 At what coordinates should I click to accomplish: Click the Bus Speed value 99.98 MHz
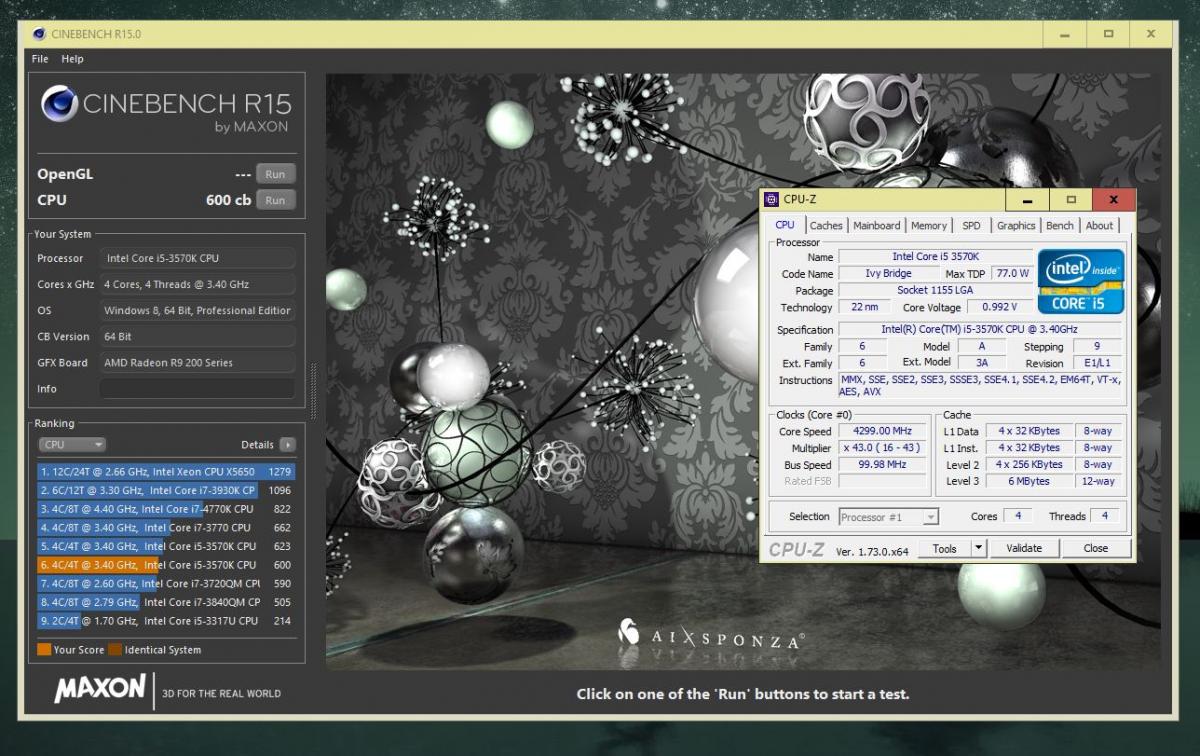883,465
